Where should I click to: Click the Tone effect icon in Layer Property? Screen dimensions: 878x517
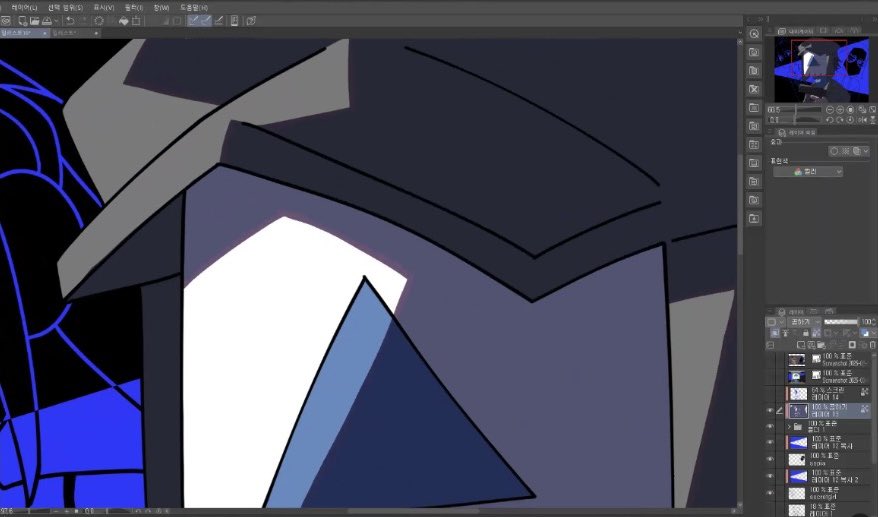pyautogui.click(x=846, y=151)
